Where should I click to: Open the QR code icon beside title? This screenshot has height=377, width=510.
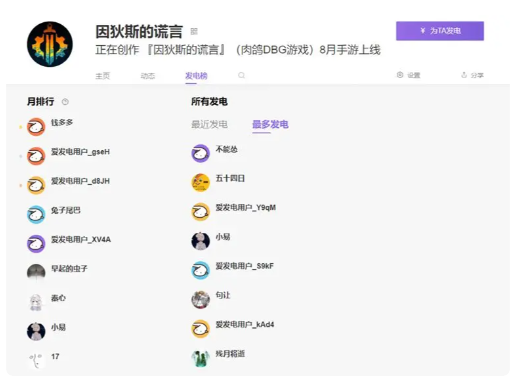(x=194, y=31)
